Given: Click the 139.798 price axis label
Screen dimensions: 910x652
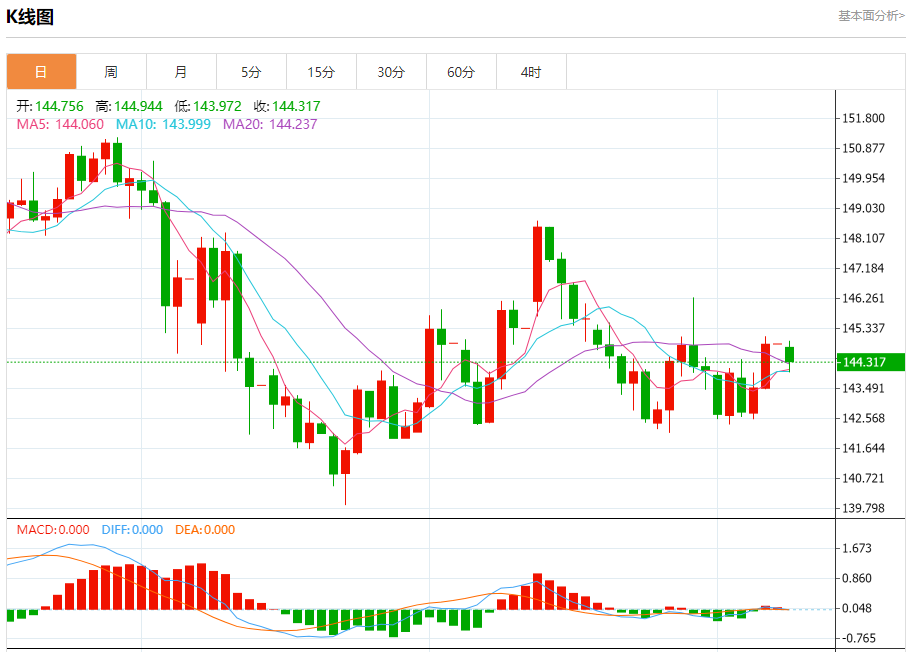Looking at the screenshot, I should [864, 508].
